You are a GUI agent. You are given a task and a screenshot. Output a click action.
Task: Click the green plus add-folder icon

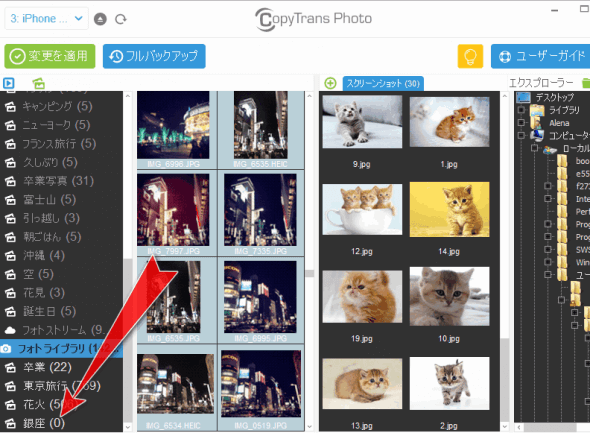pyautogui.click(x=330, y=83)
